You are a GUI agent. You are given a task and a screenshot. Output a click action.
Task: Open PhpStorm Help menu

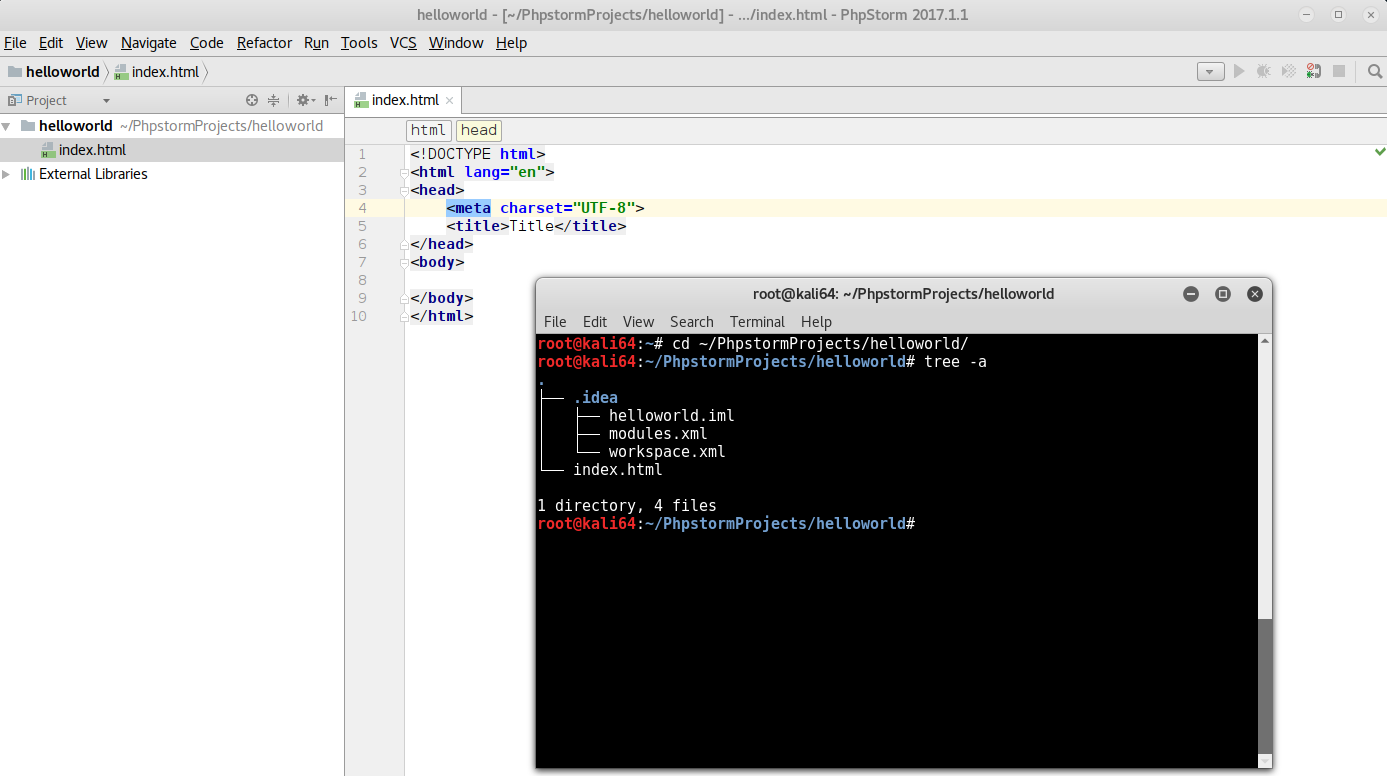pos(511,43)
